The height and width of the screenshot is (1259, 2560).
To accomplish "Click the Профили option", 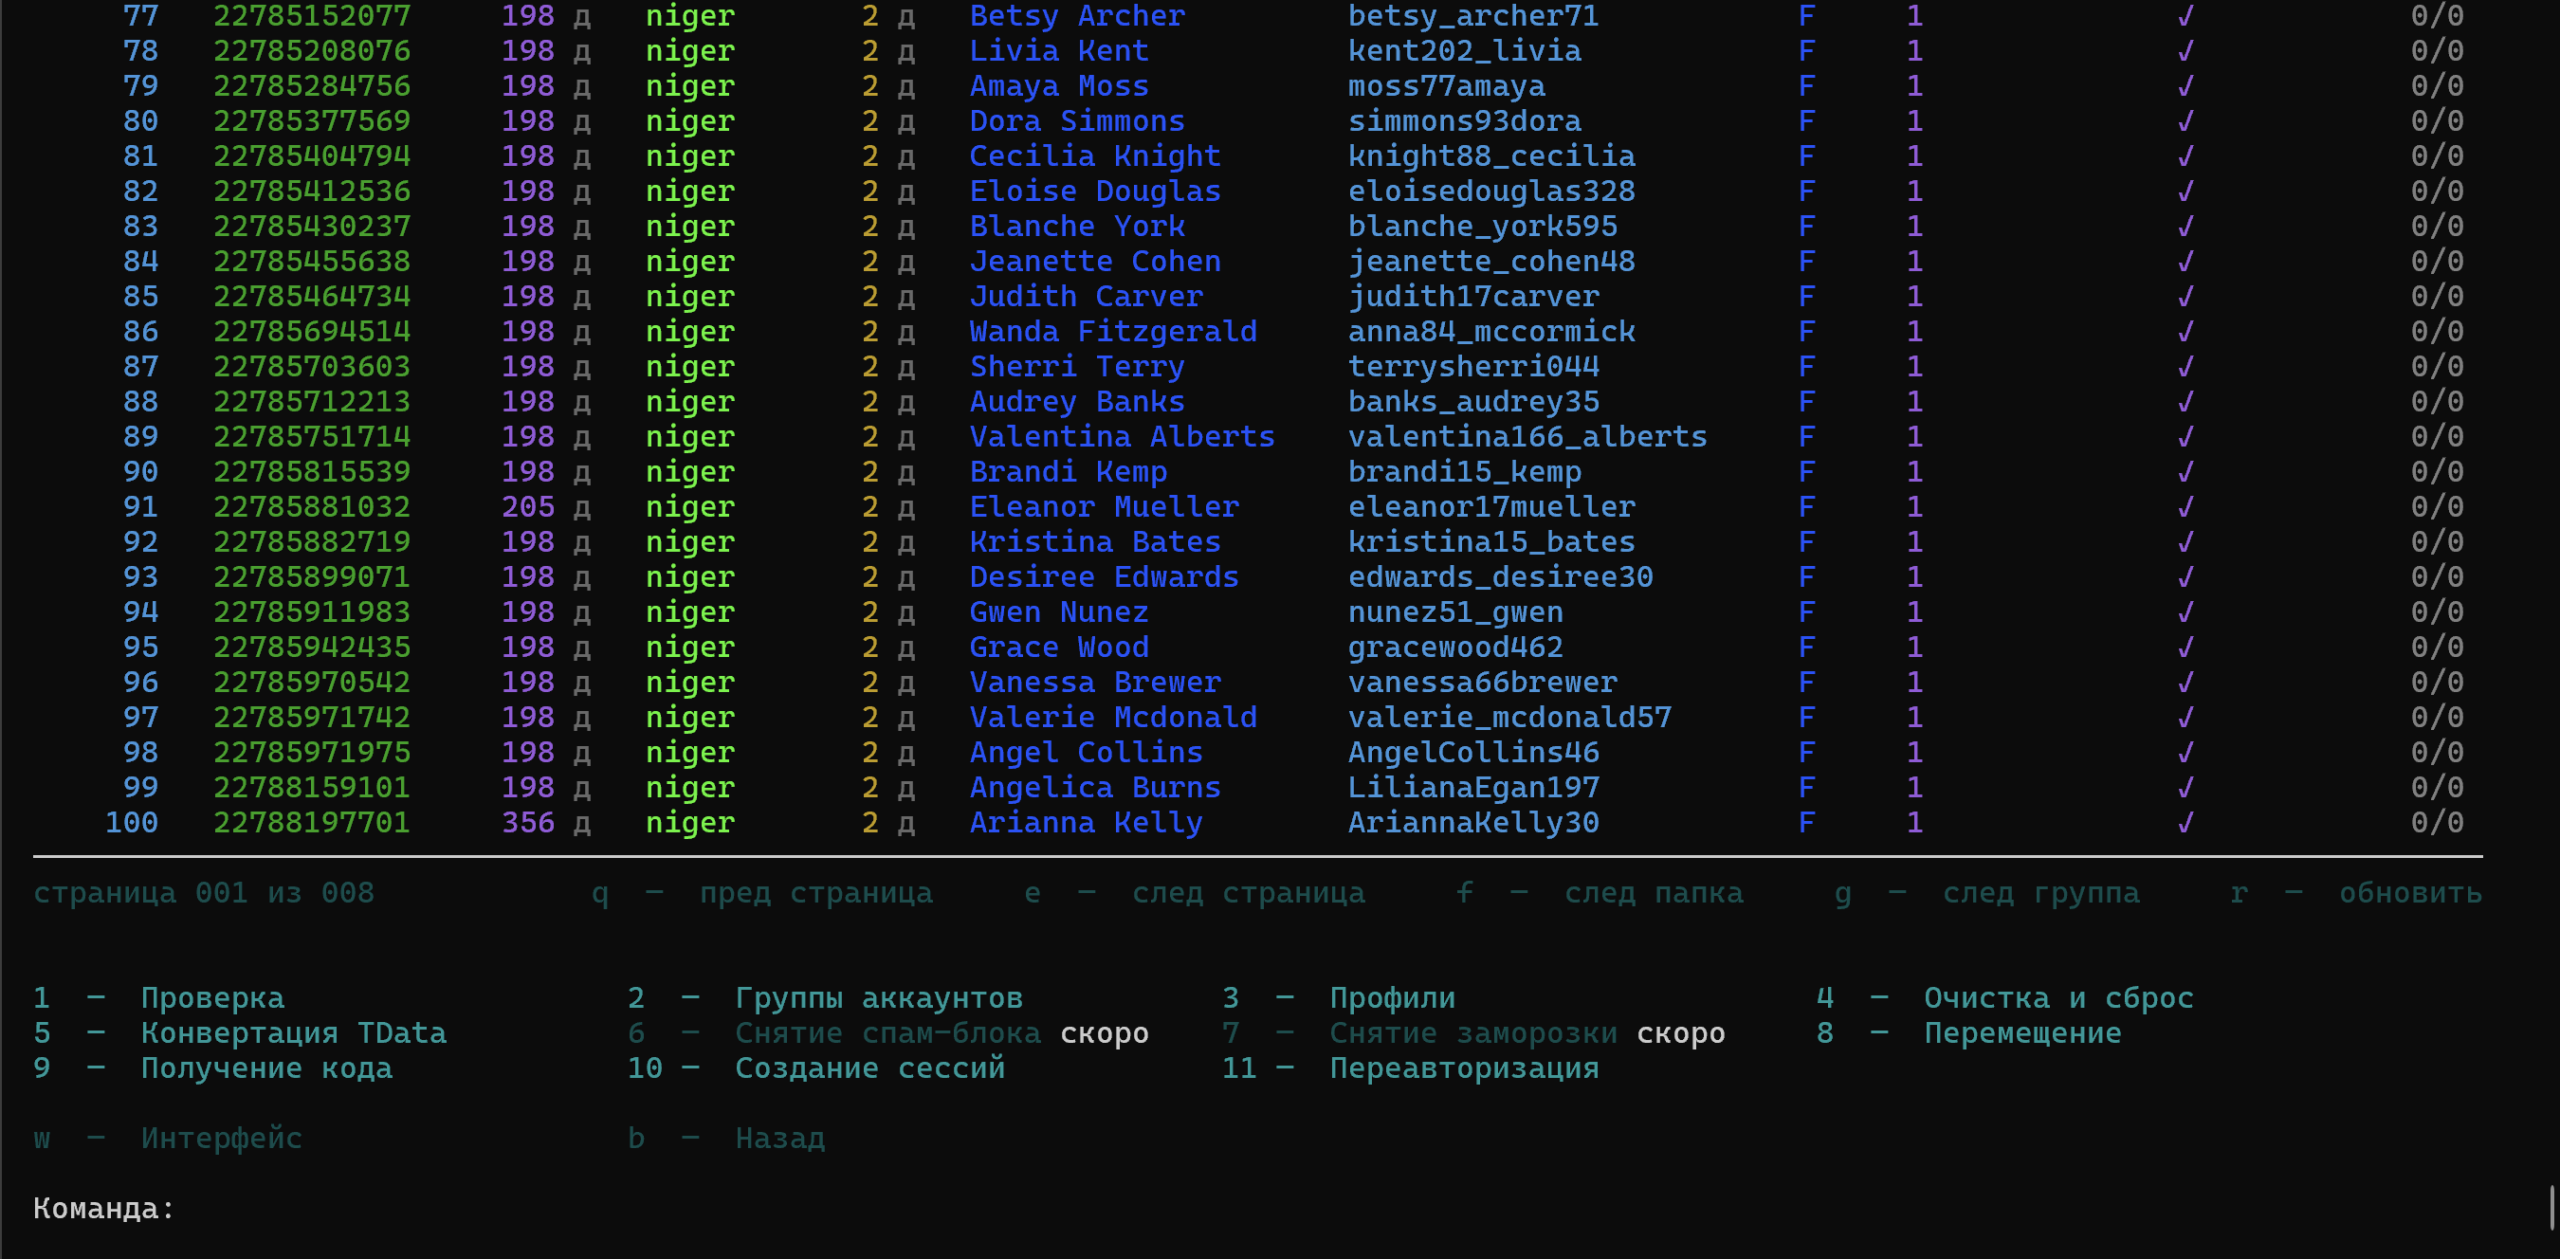I will click(1392, 998).
